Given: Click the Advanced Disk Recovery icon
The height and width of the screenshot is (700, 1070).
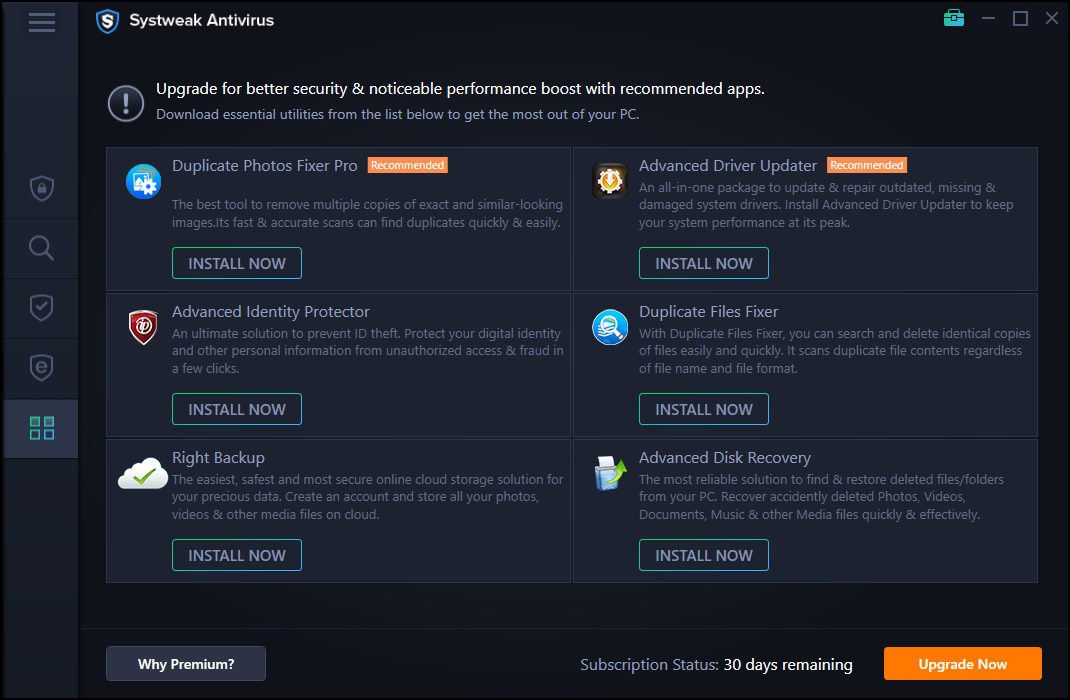Looking at the screenshot, I should pos(609,473).
